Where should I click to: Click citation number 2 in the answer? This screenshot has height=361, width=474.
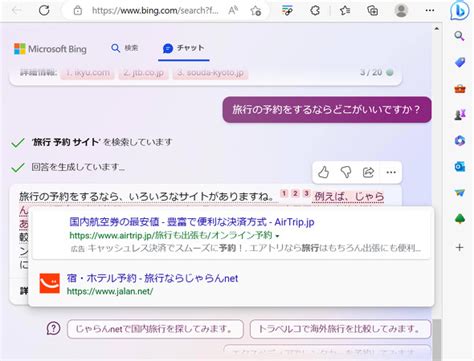pos(295,193)
